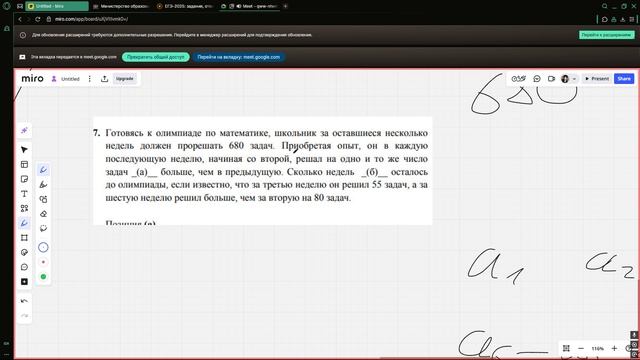Switch to the Untitled - Miro tab
Screen dimensions: 640x360
point(57,6)
